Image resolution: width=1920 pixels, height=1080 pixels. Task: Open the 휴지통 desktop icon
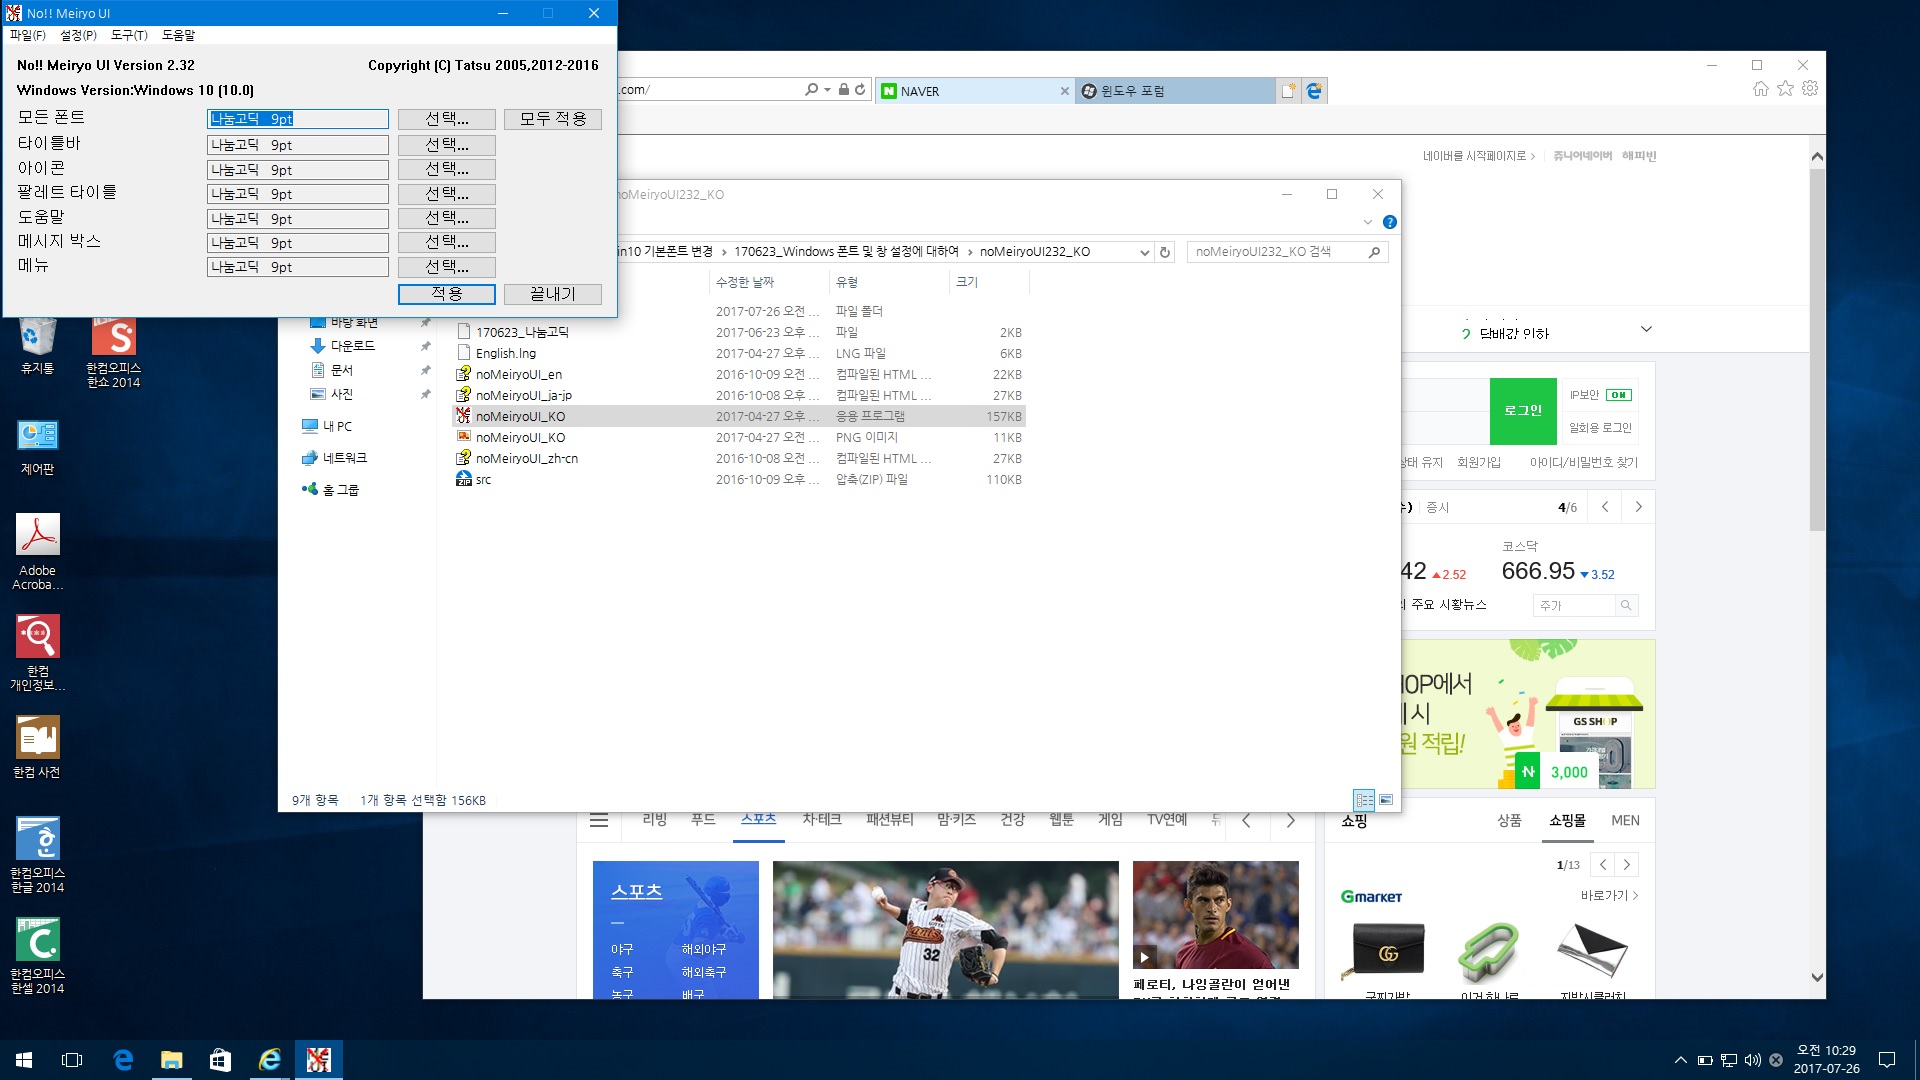pyautogui.click(x=37, y=346)
